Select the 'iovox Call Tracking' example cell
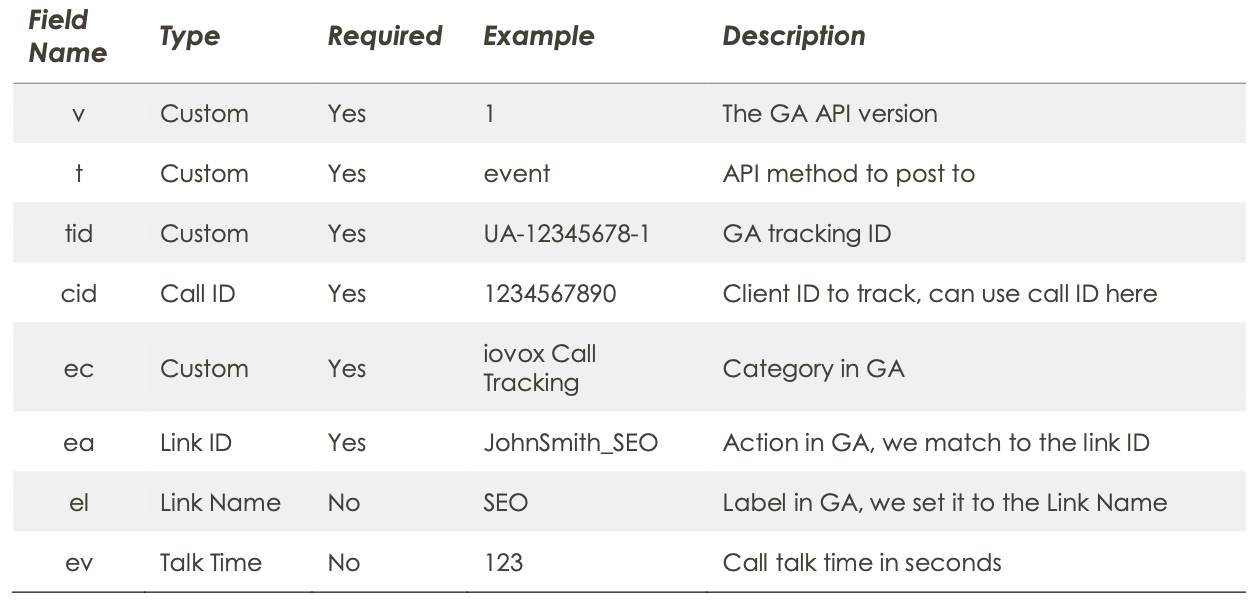 [539, 368]
